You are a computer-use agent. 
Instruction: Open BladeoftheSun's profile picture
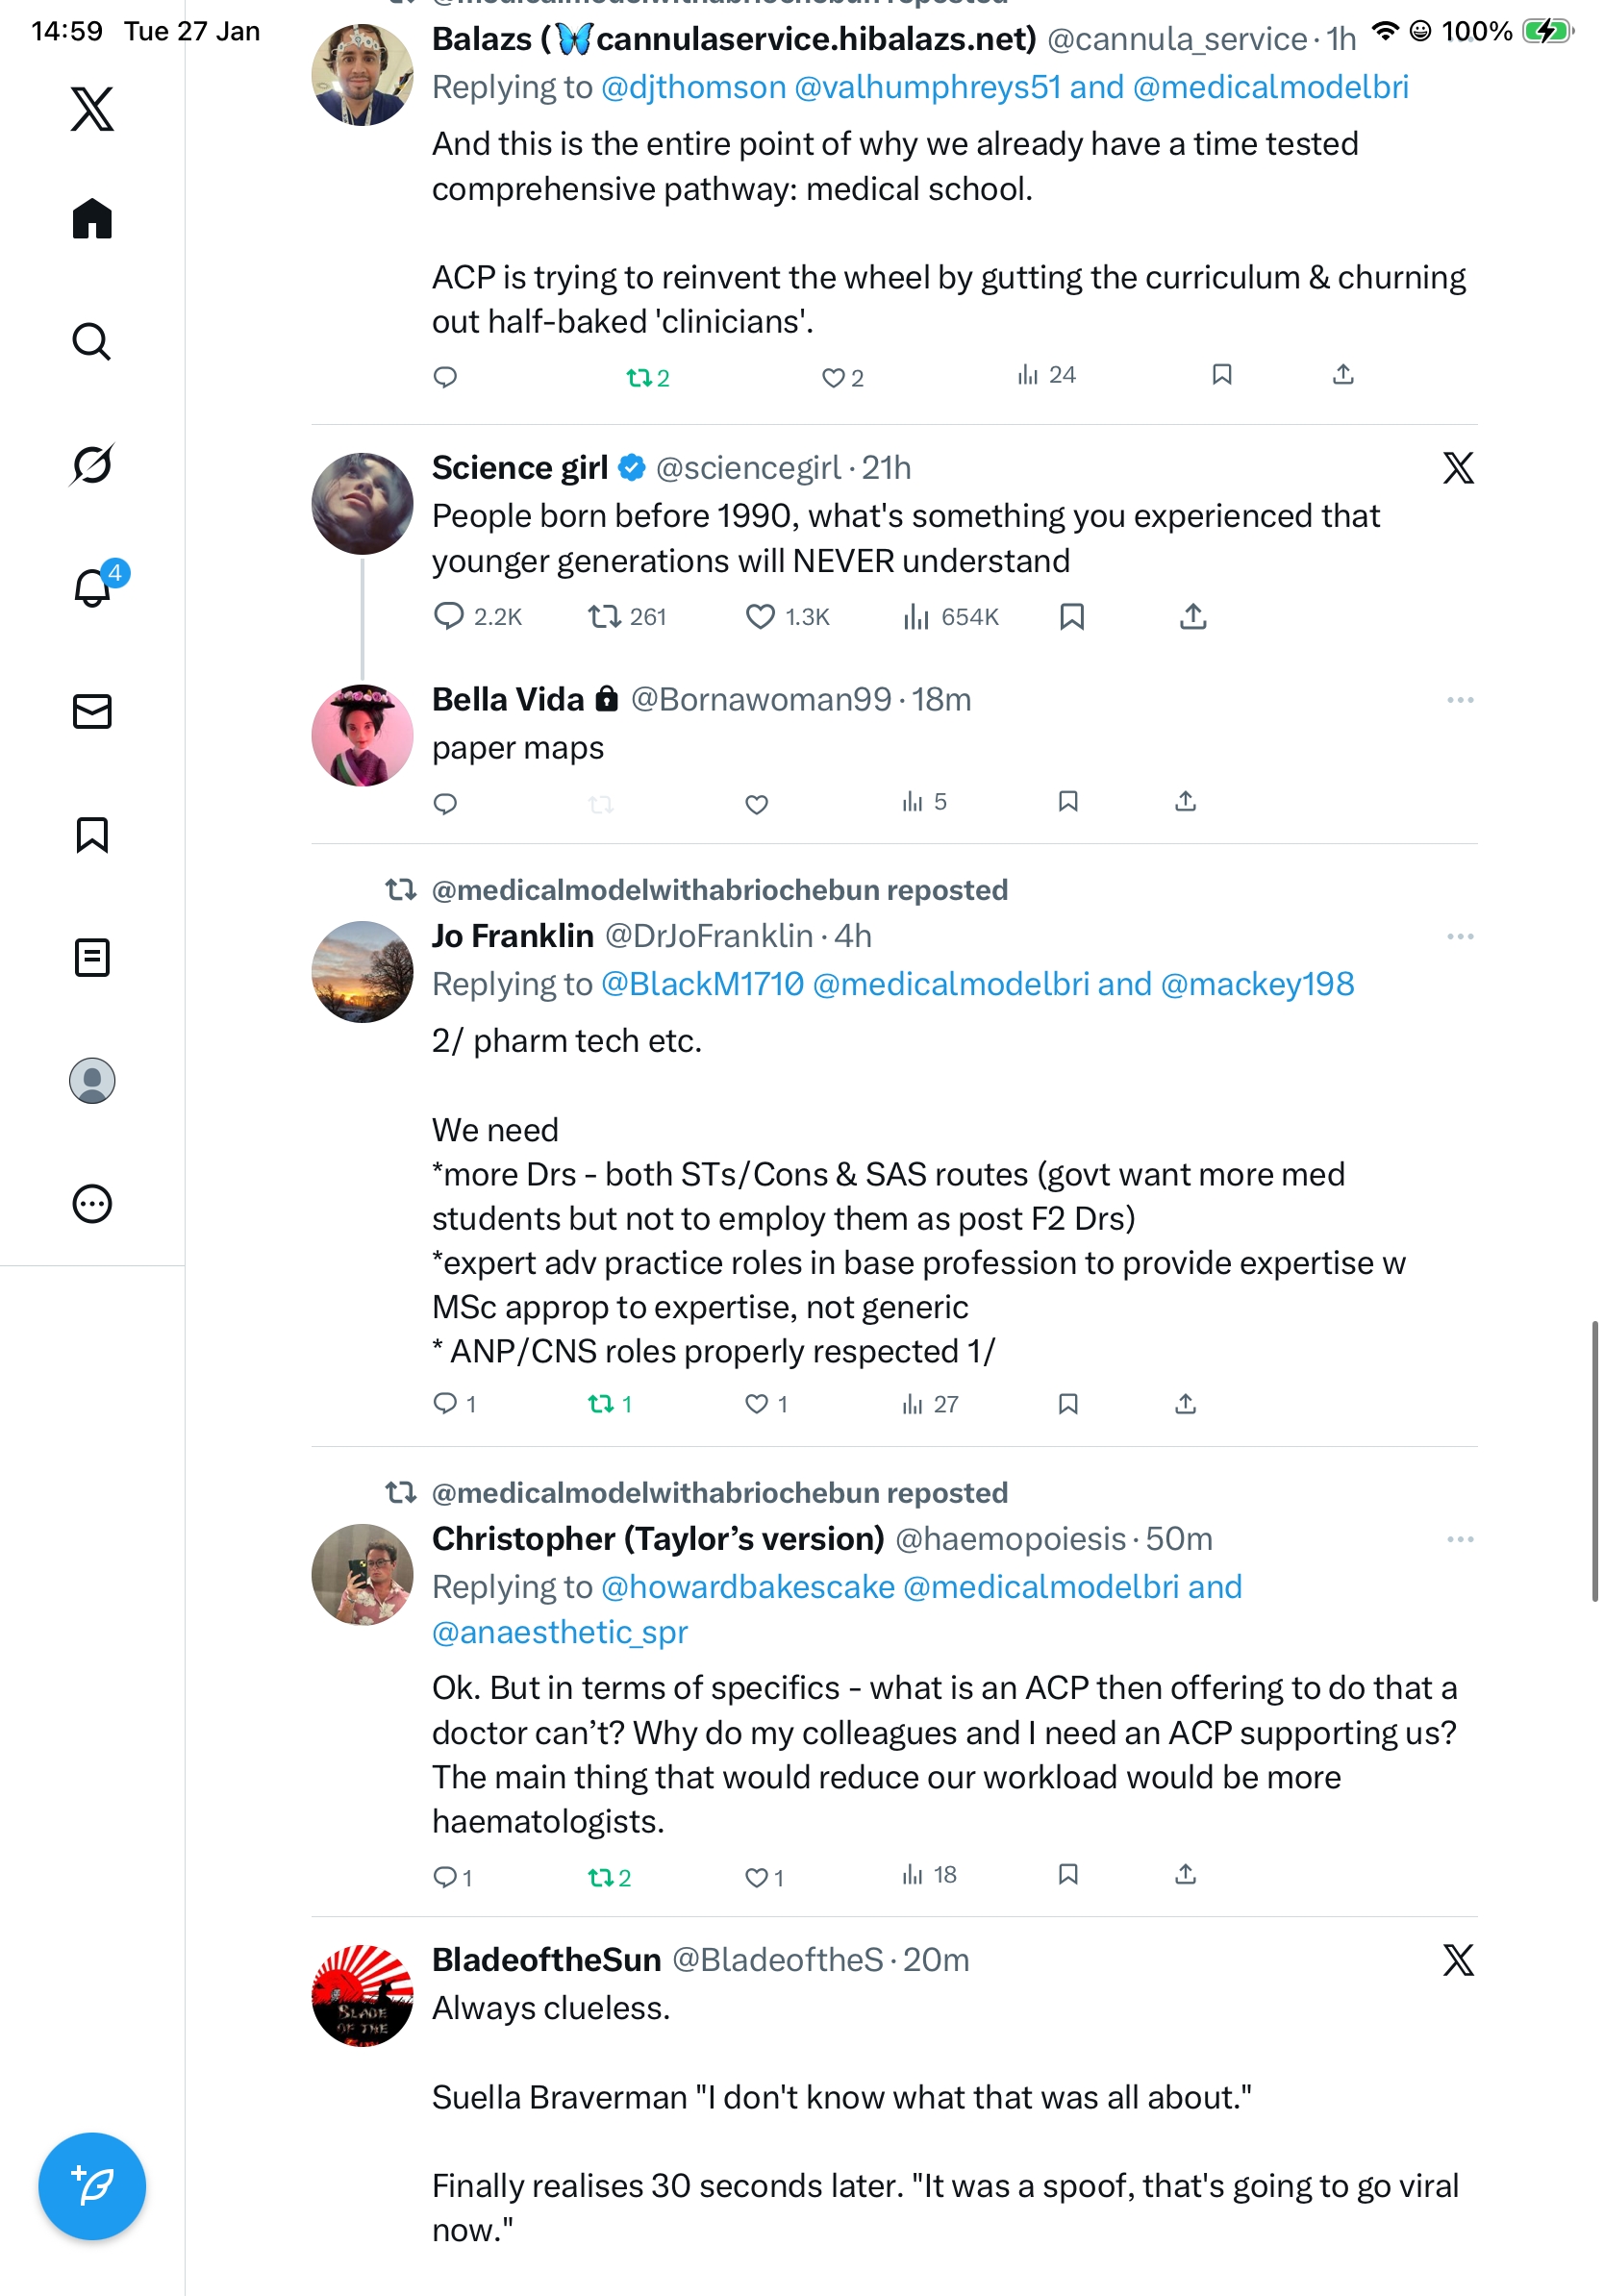(x=362, y=1995)
